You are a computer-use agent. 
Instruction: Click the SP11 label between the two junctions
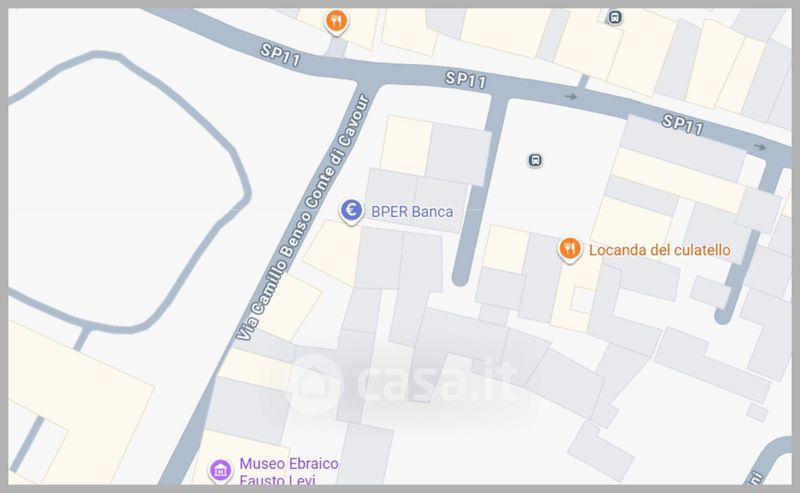[x=465, y=80]
